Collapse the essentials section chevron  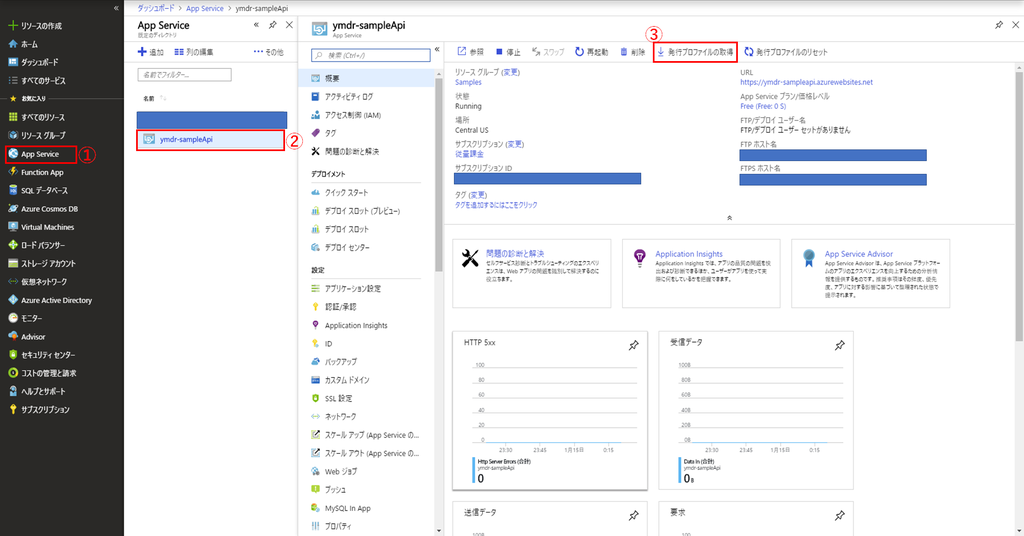coord(729,218)
